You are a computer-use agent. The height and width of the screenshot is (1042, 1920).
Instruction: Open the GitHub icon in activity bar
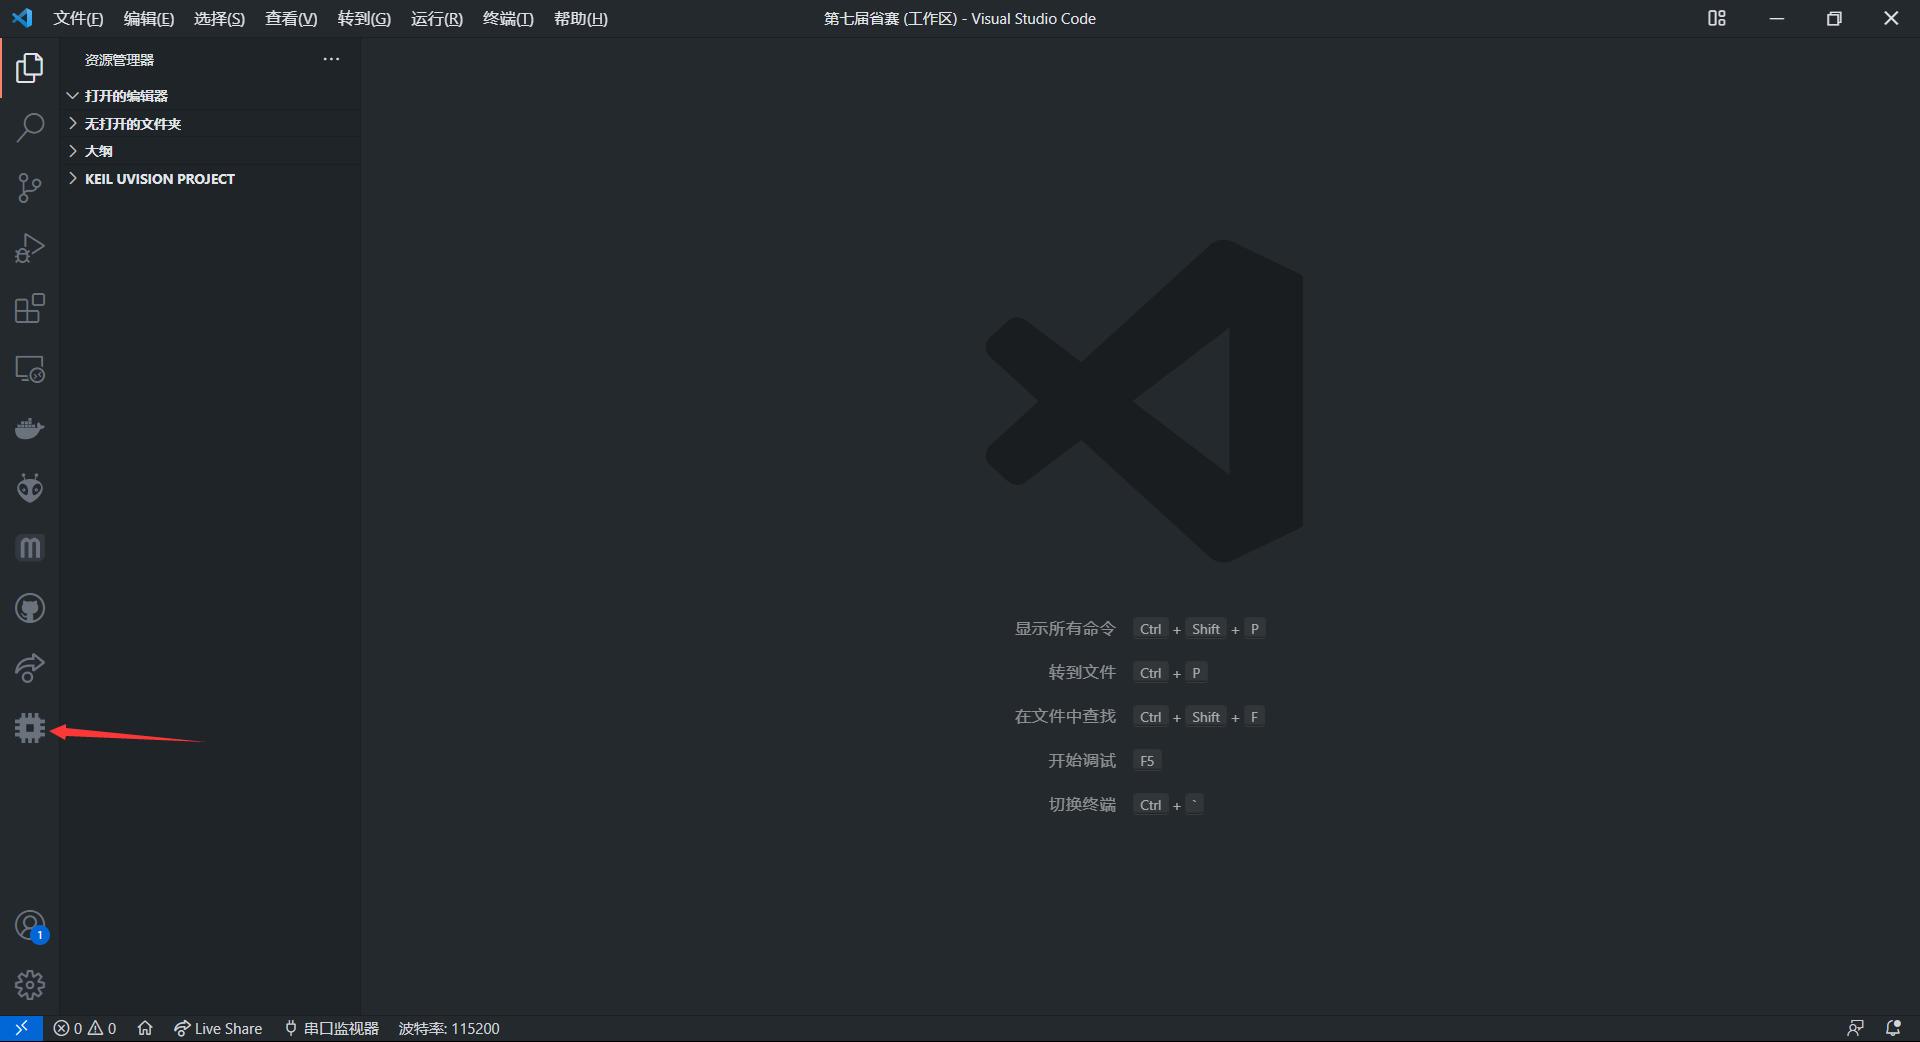click(x=30, y=608)
